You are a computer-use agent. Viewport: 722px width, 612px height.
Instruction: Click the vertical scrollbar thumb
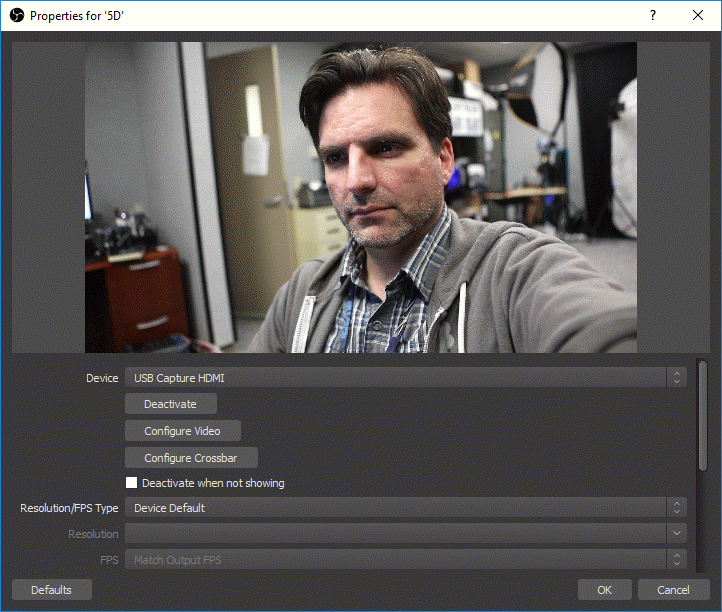point(702,410)
